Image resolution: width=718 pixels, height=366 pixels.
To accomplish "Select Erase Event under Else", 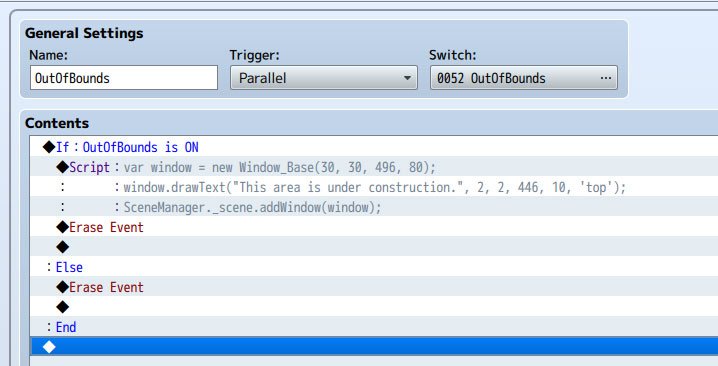I will coord(374,287).
